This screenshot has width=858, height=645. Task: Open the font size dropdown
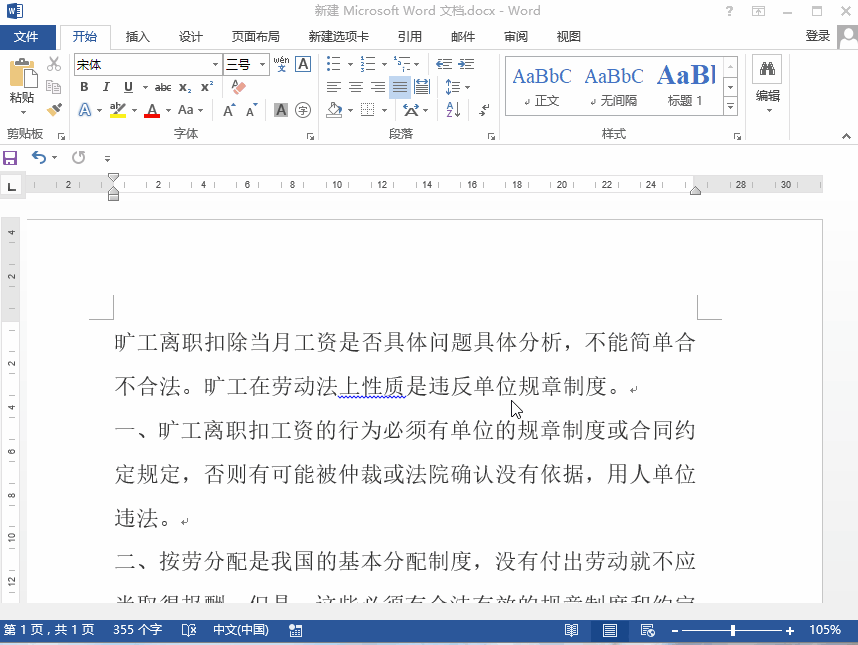[x=263, y=64]
